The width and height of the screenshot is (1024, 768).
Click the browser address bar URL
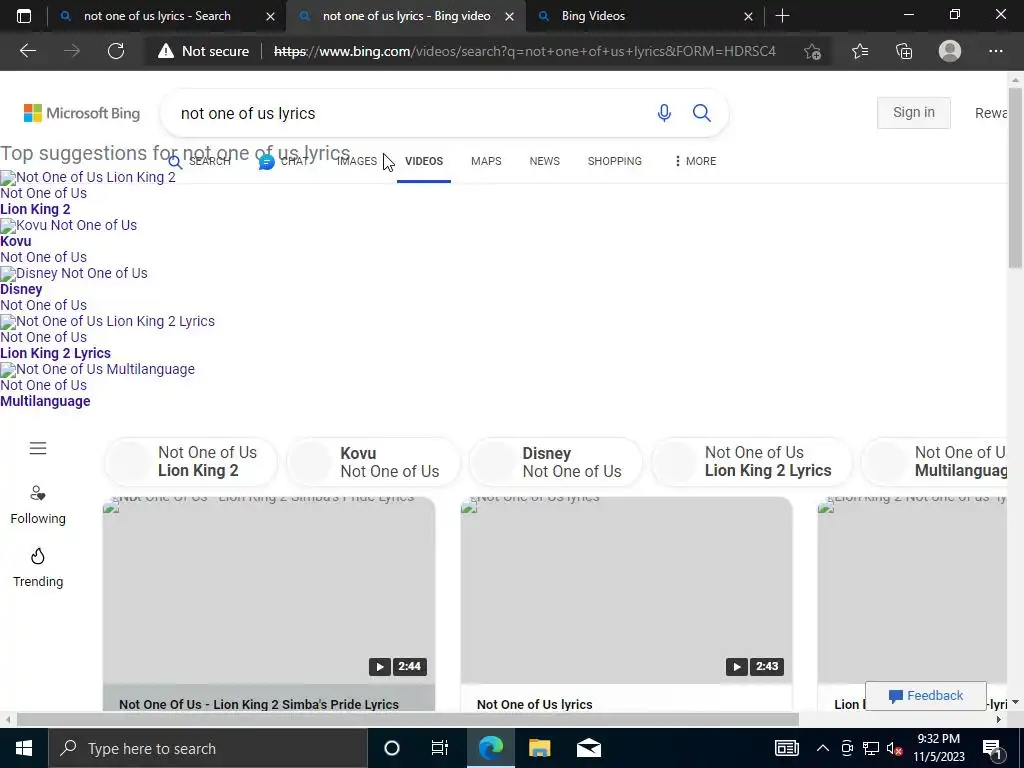pos(524,51)
